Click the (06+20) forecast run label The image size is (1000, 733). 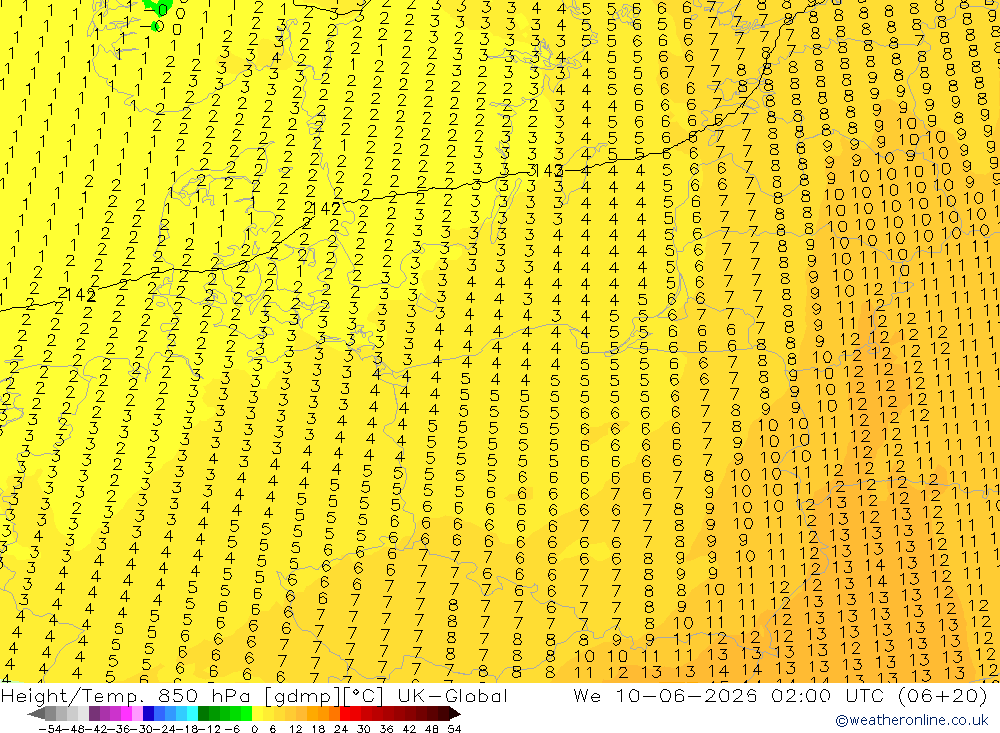pos(942,695)
